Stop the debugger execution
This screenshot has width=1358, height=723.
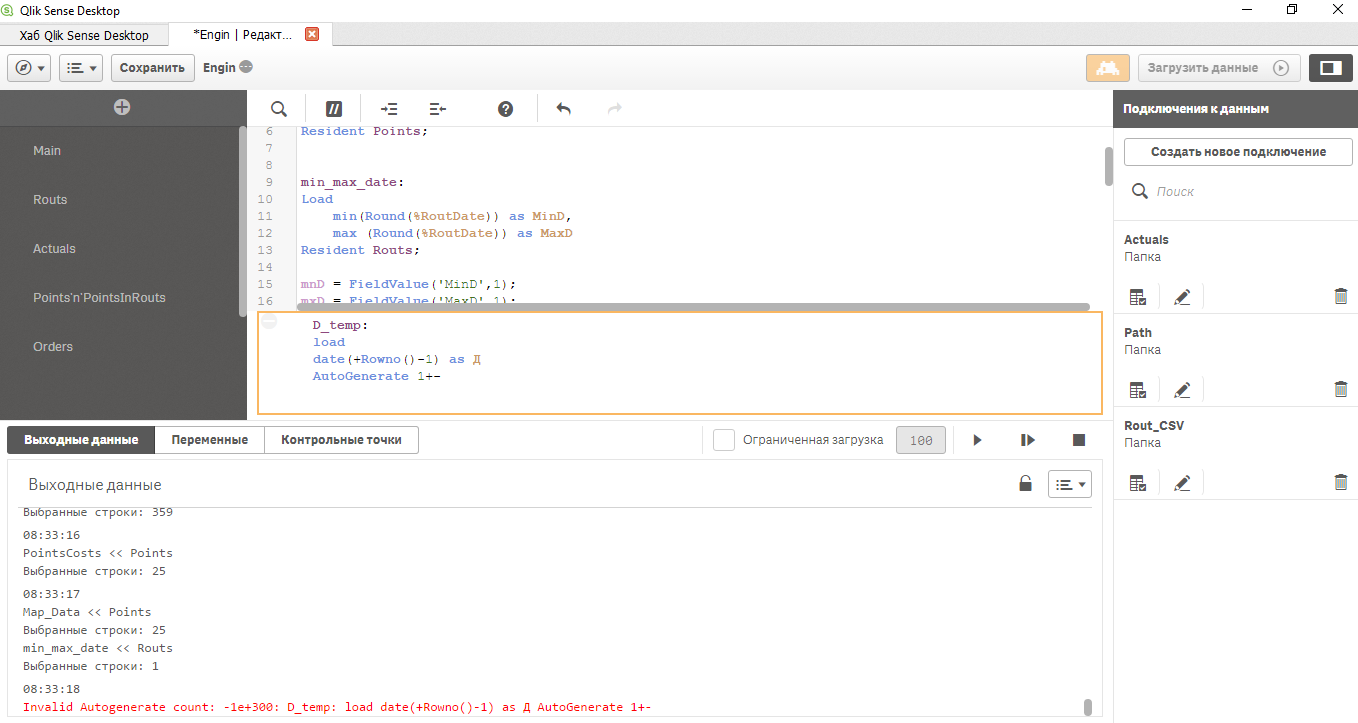pos(1079,440)
